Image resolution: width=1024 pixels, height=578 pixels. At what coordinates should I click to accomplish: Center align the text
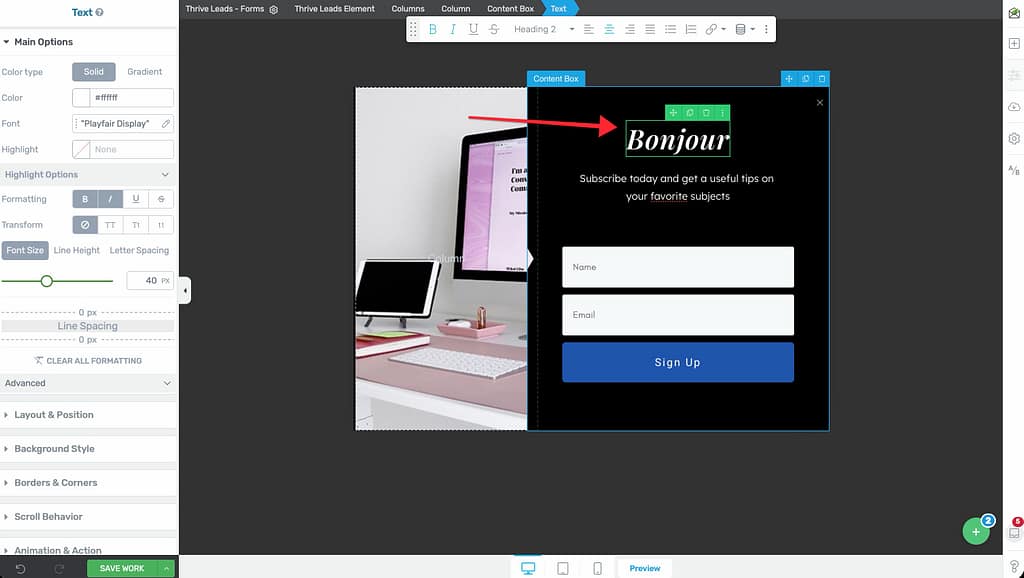coord(609,30)
